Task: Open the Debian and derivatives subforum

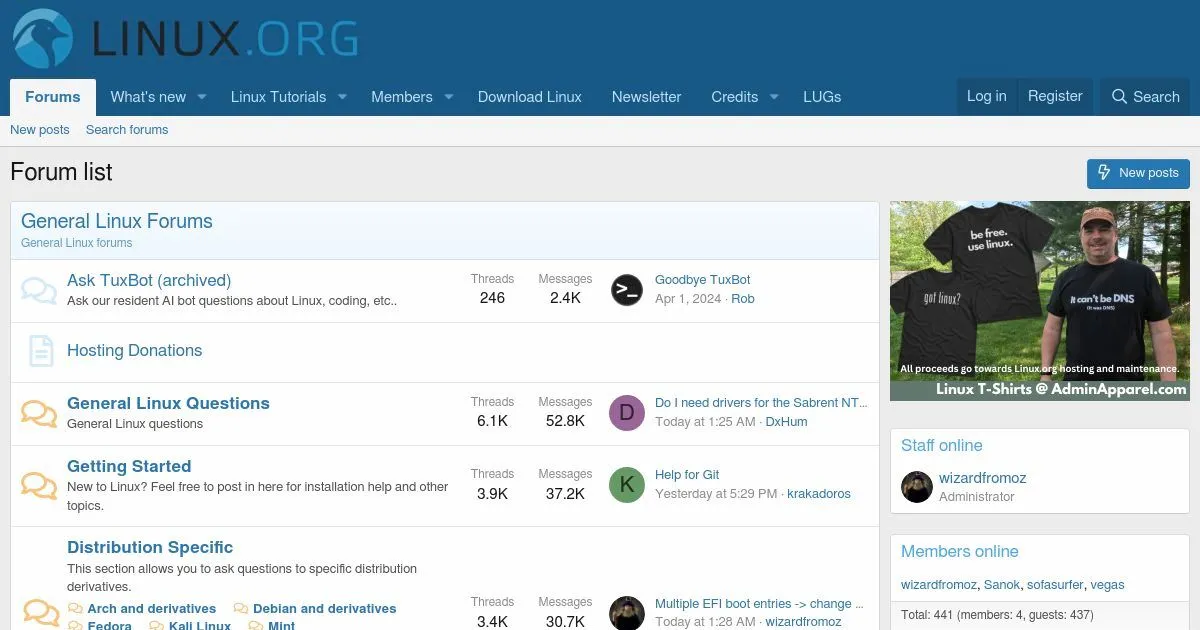Action: 325,608
